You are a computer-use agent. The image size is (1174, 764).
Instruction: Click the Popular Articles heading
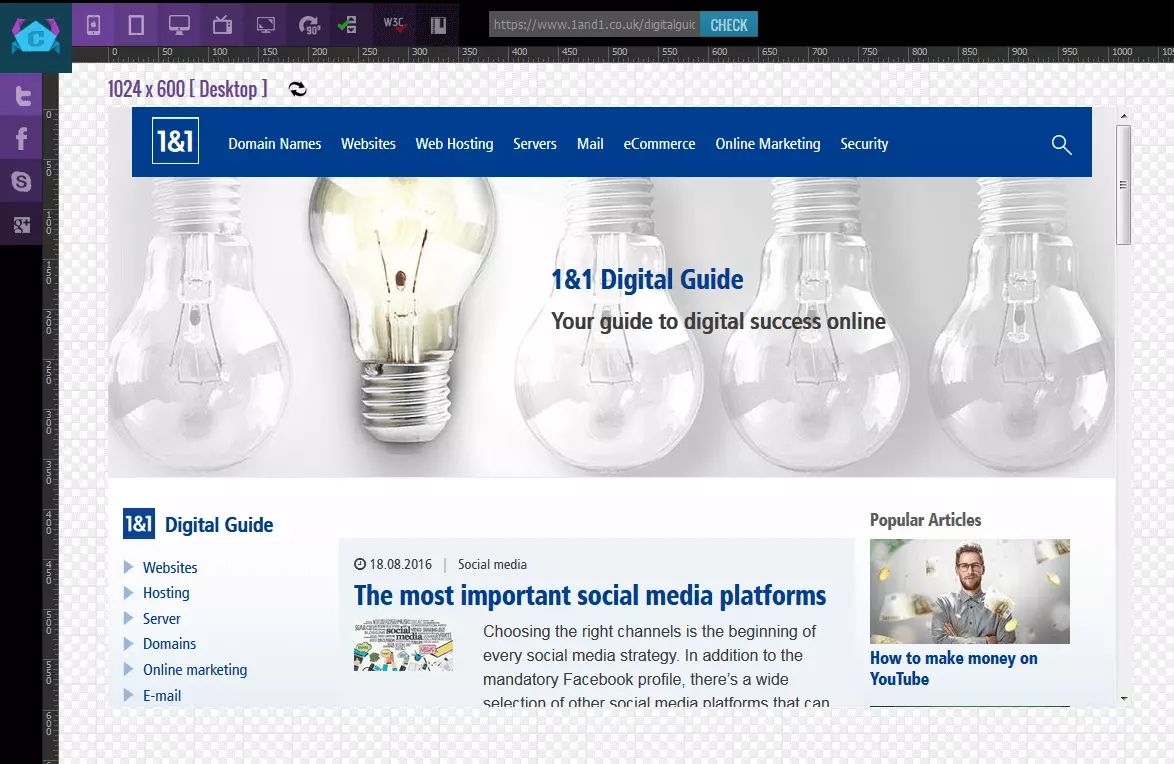(x=925, y=520)
